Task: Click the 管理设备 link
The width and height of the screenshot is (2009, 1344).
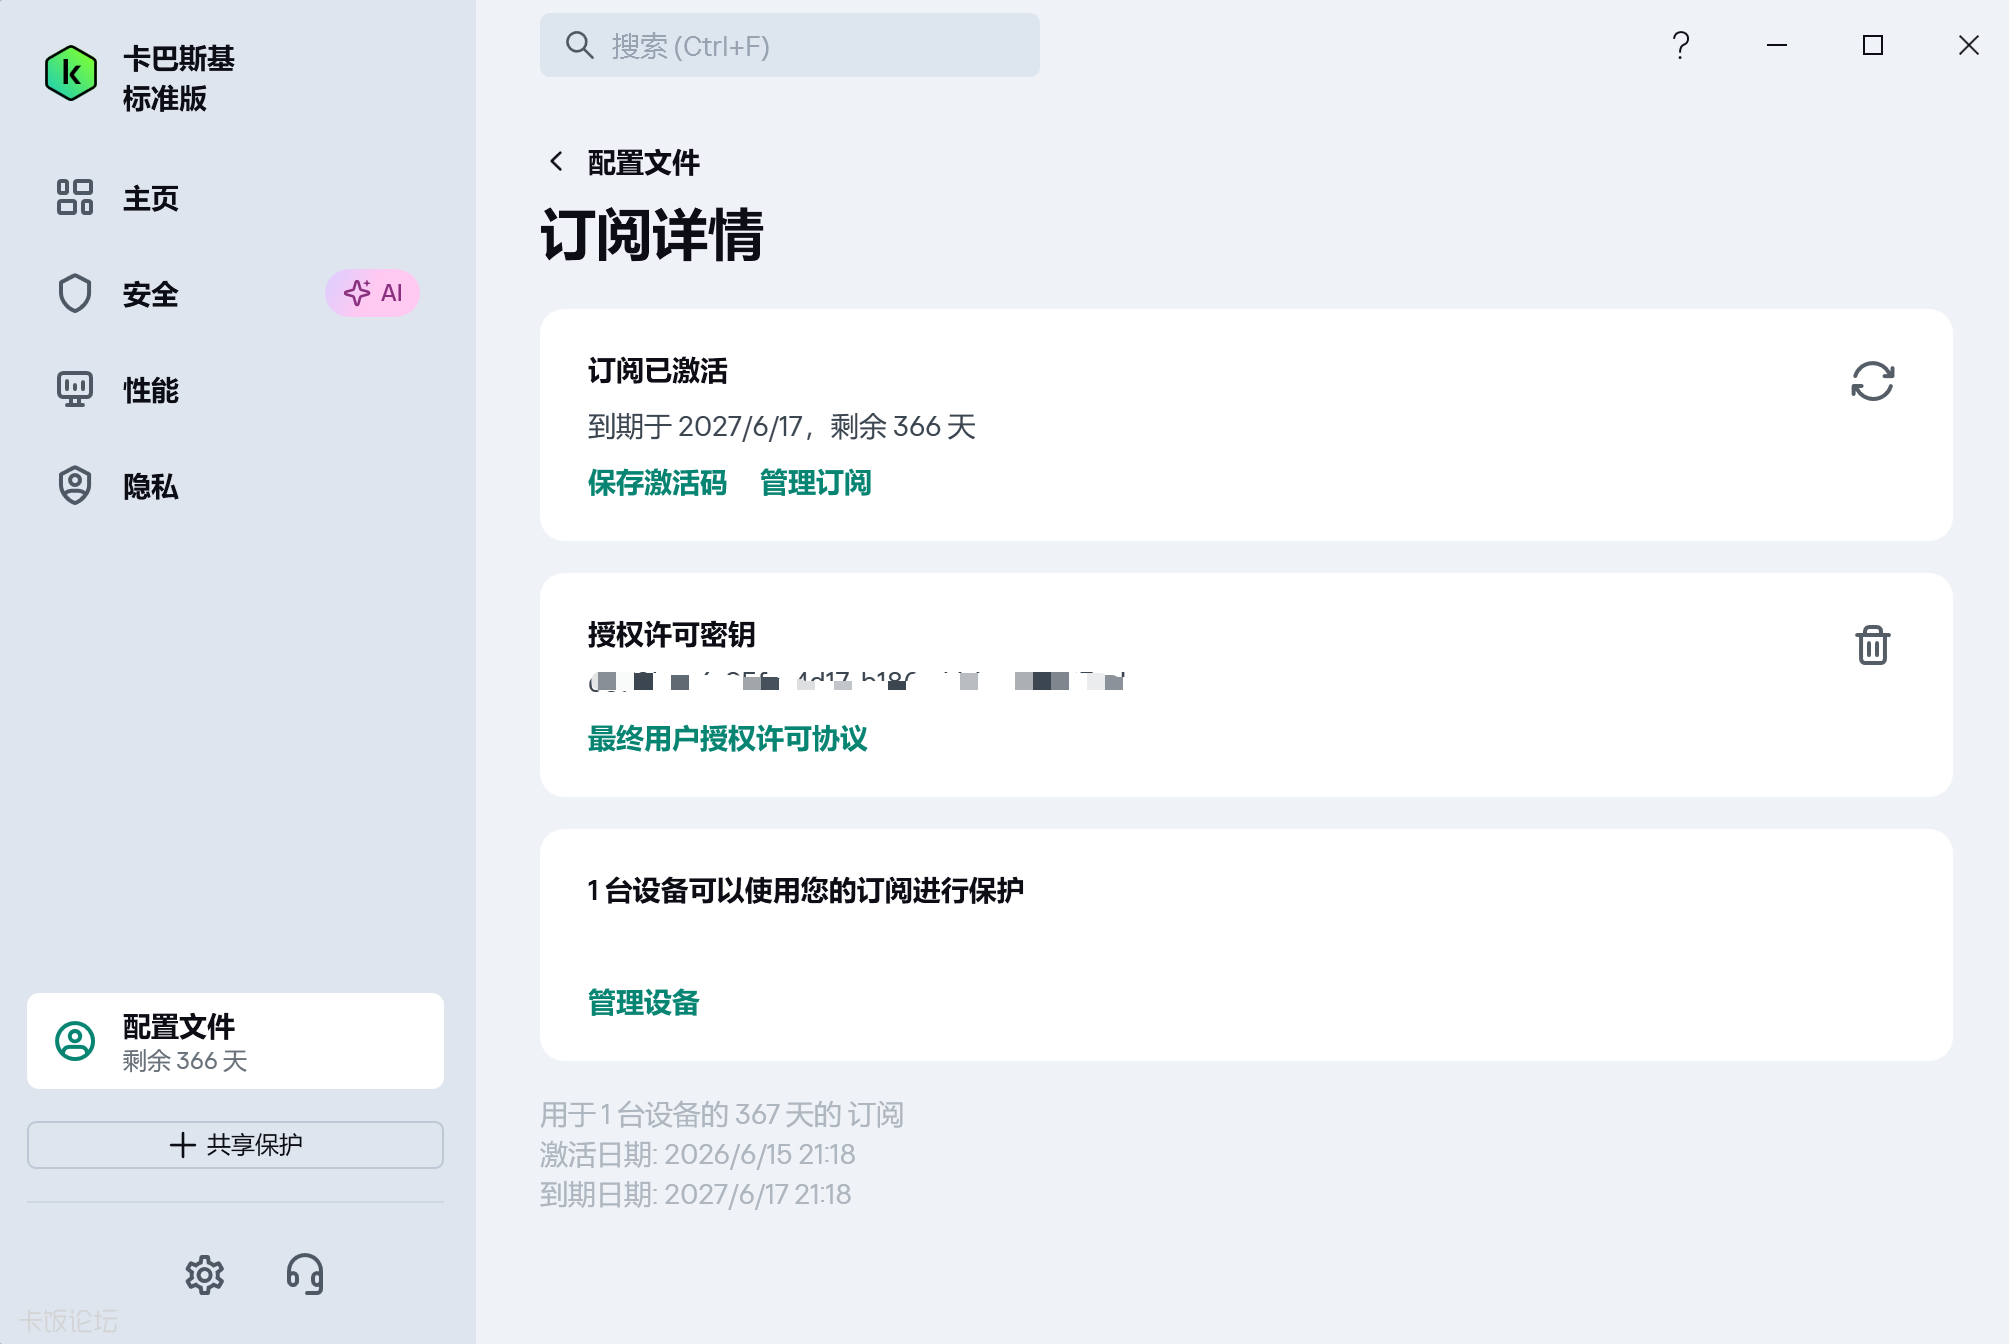Action: (x=643, y=1003)
